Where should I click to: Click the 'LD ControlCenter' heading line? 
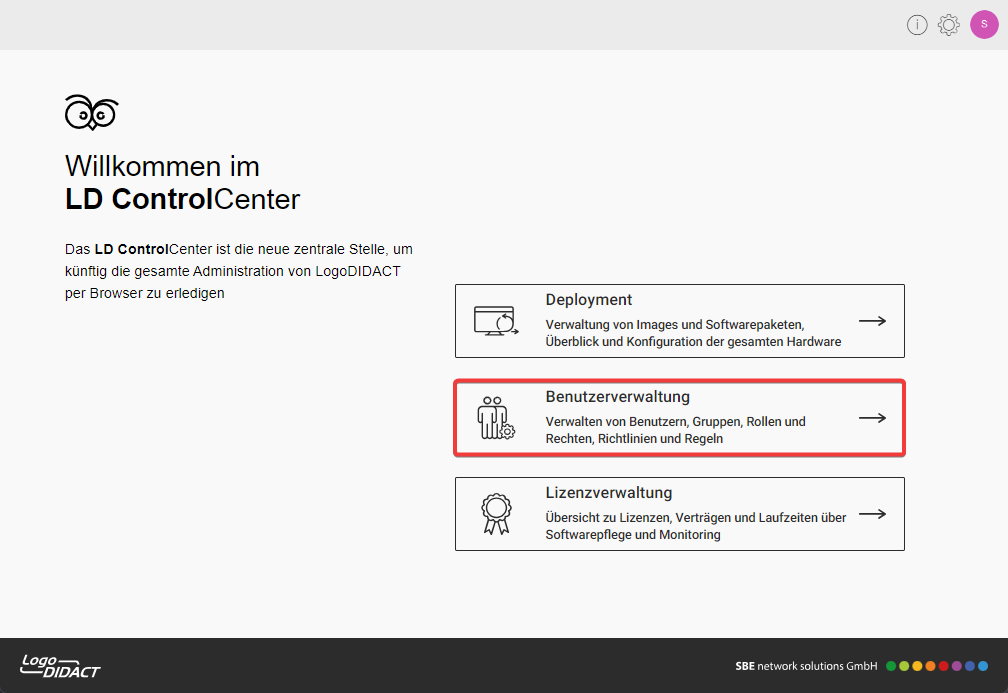pyautogui.click(x=183, y=199)
